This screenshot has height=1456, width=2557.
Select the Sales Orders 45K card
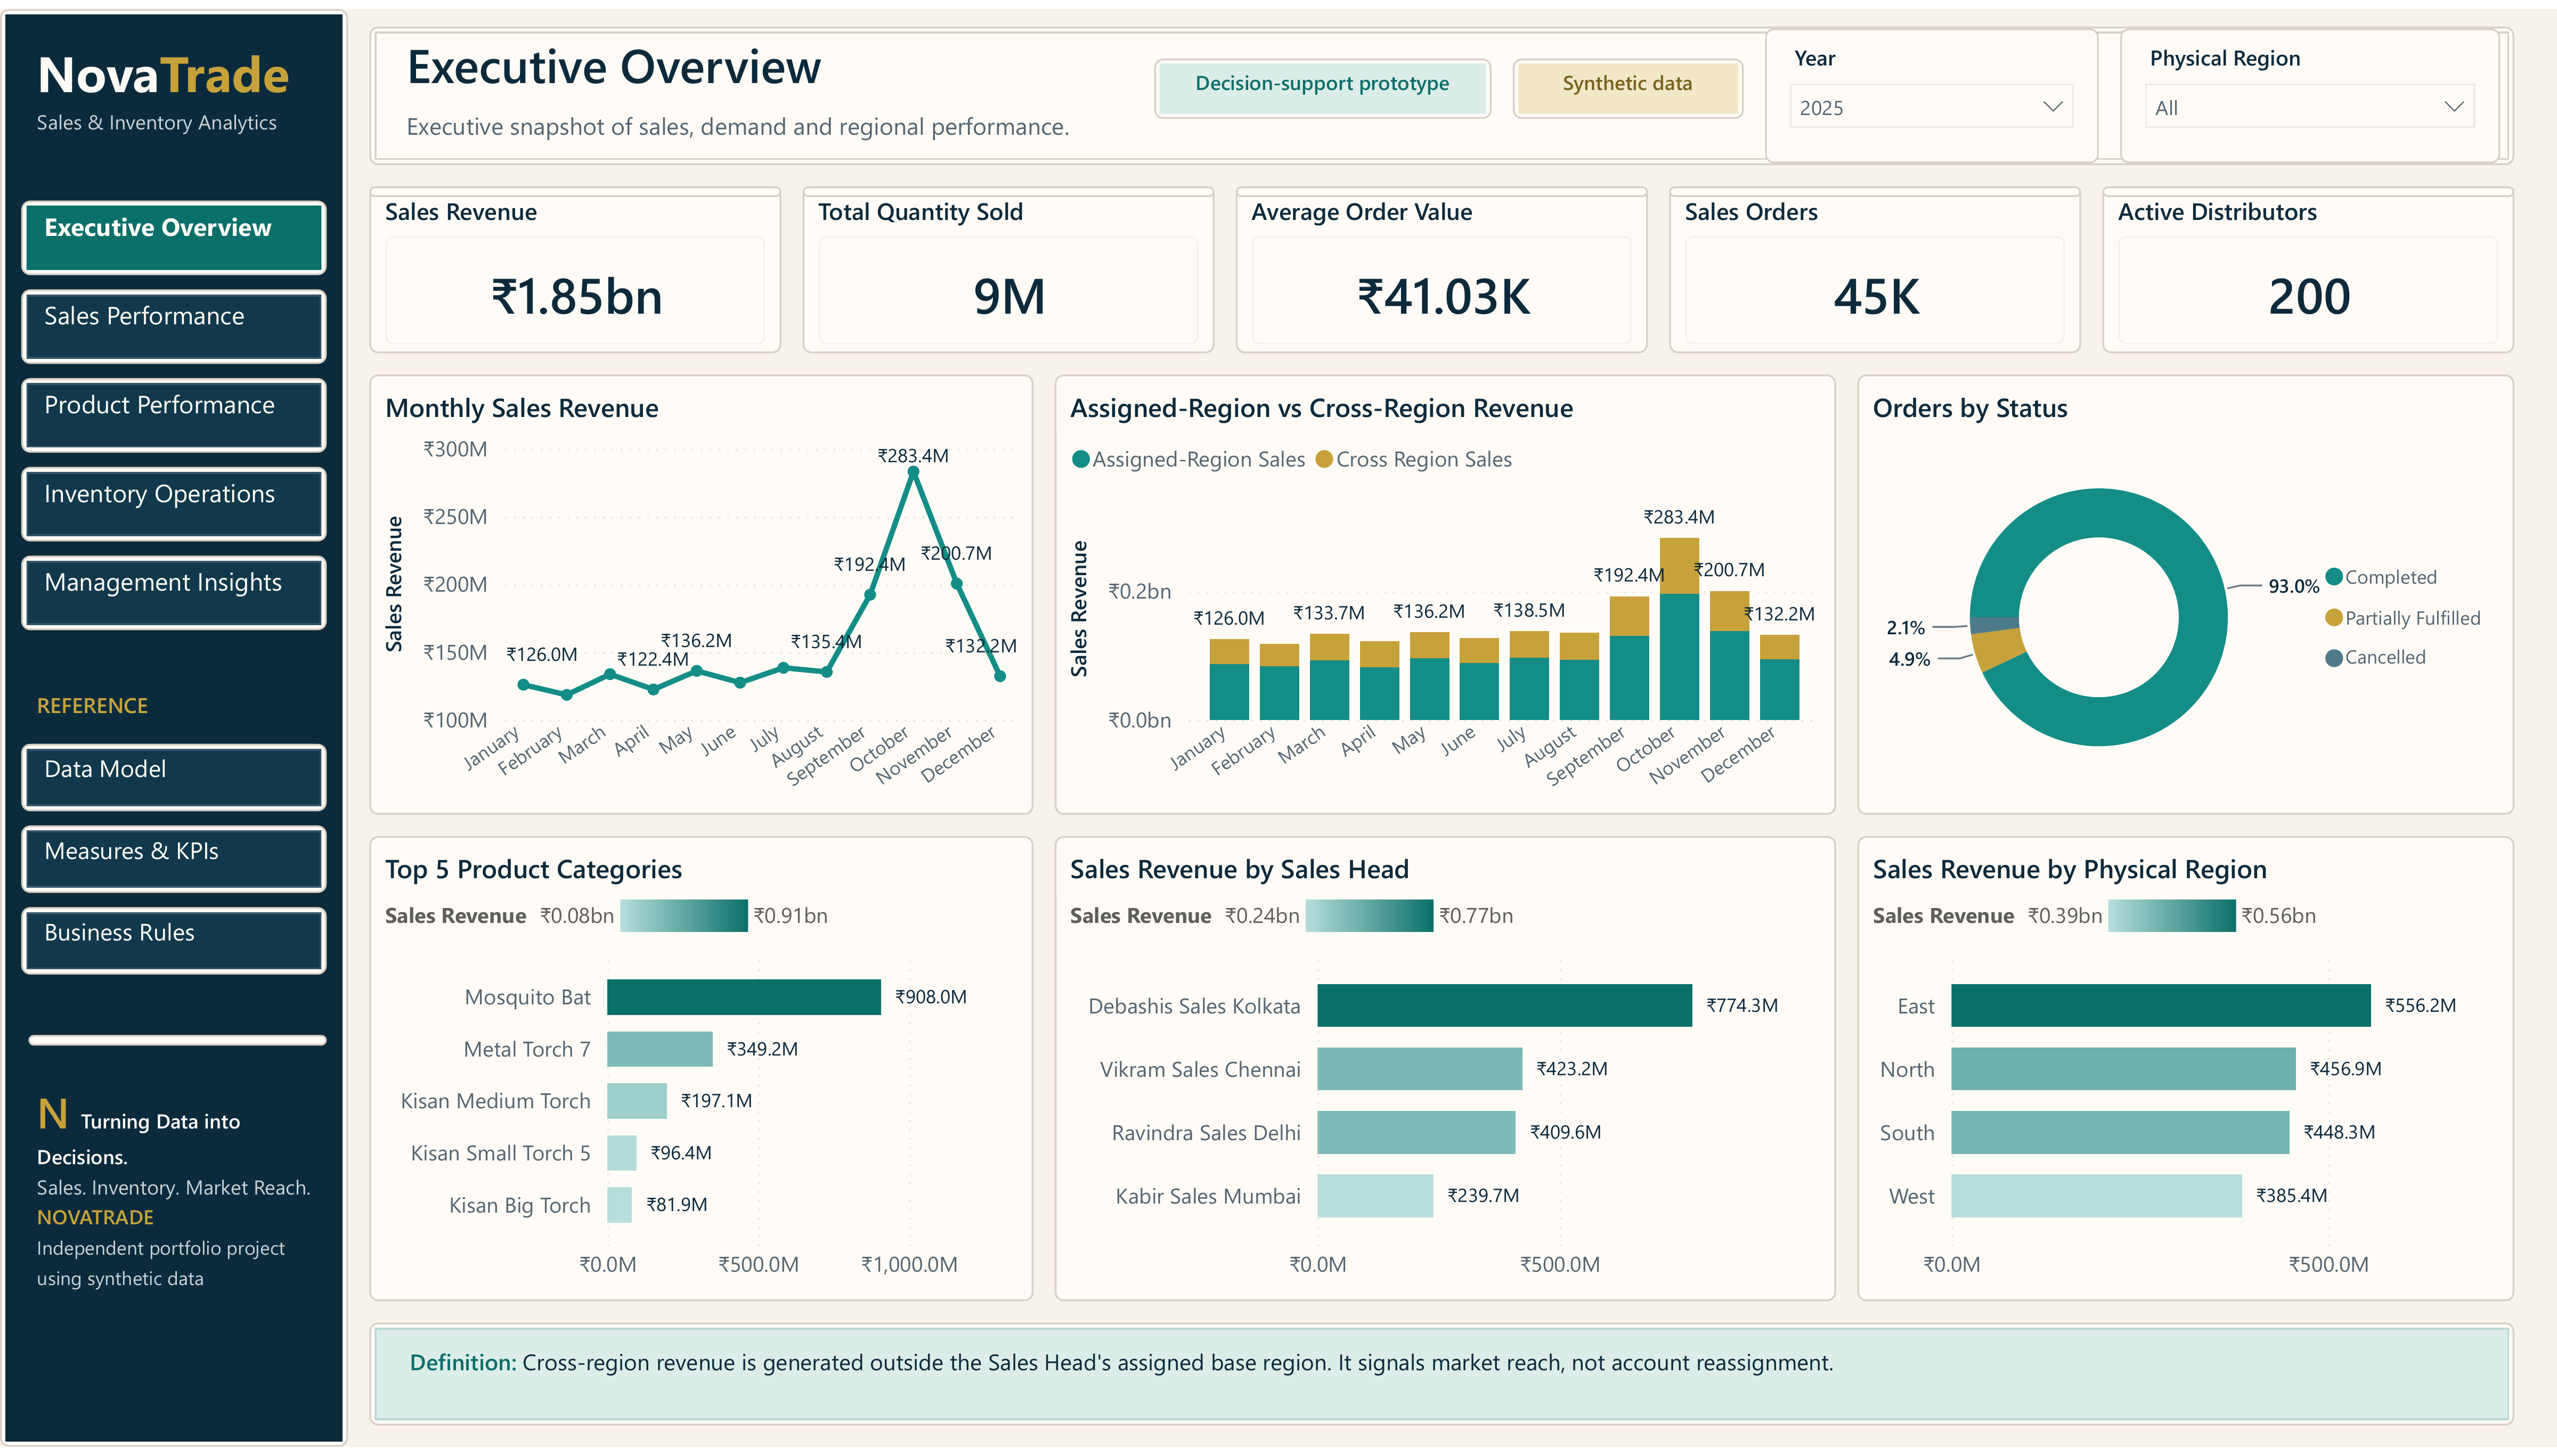(1875, 270)
